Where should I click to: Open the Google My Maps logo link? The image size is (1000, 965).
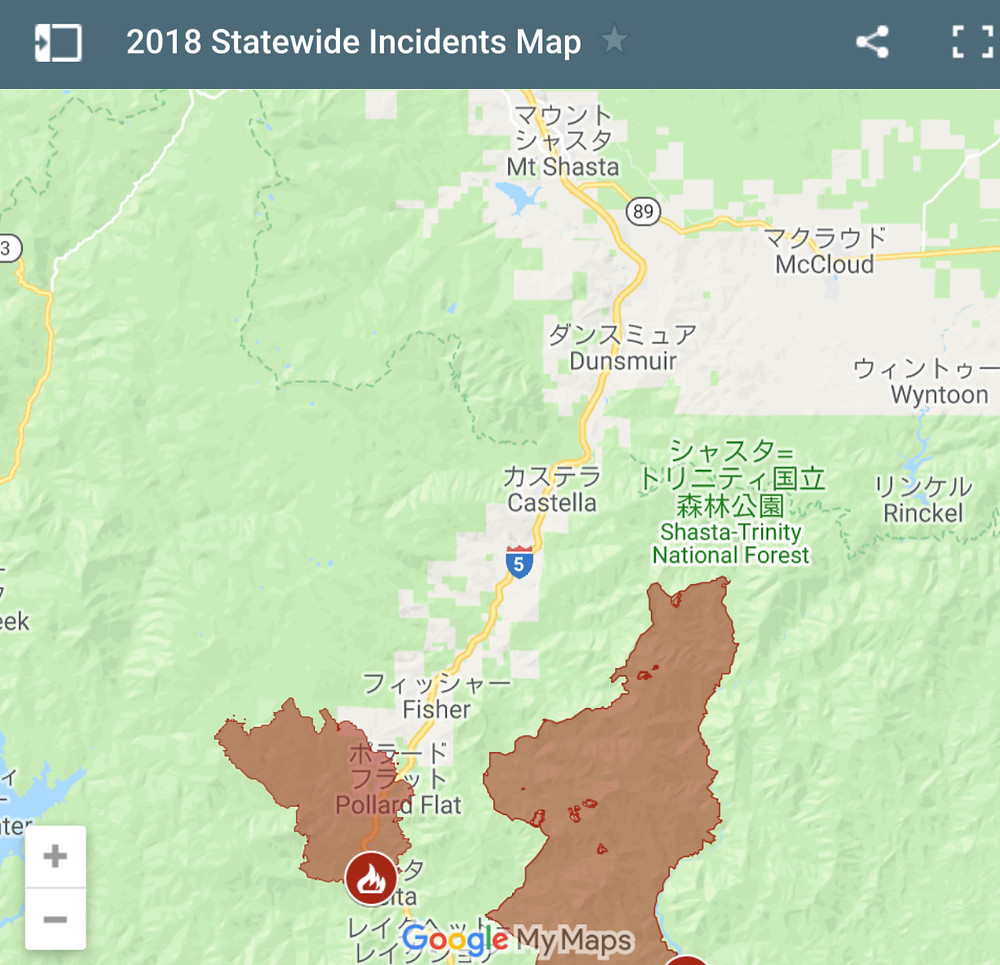click(x=518, y=940)
